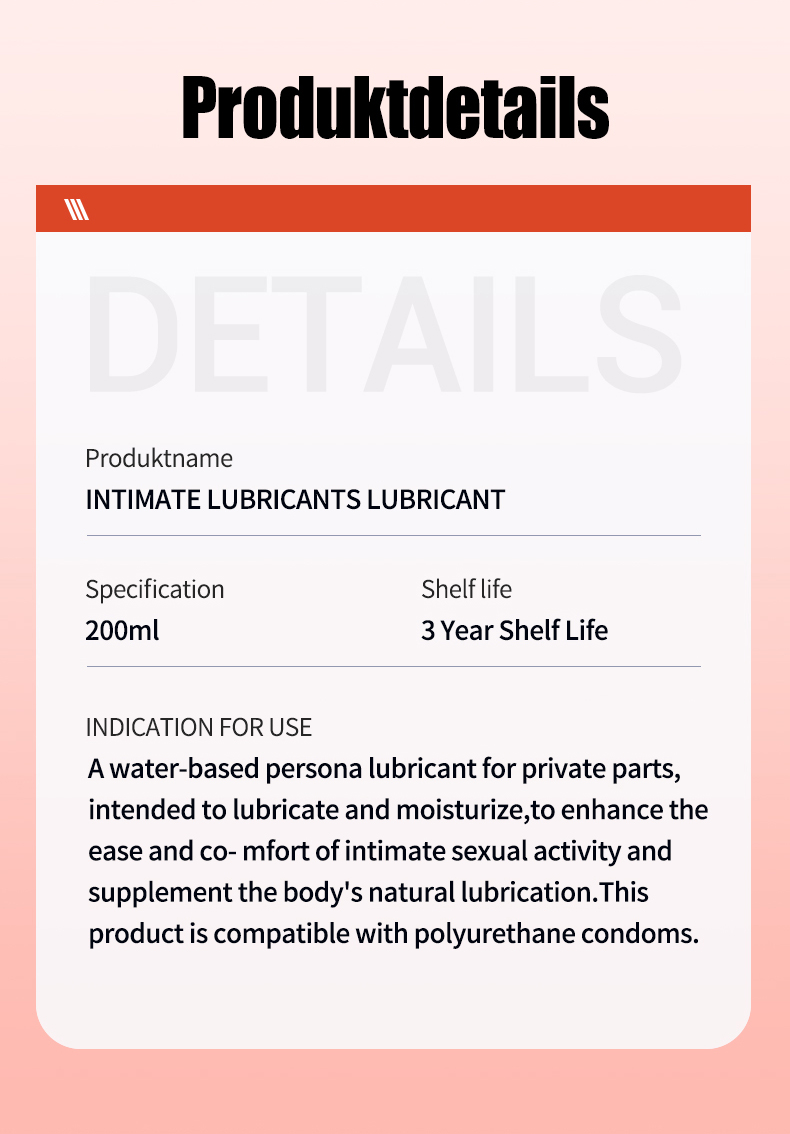Click the Produktdetails heading
This screenshot has width=790, height=1134.
tap(395, 109)
